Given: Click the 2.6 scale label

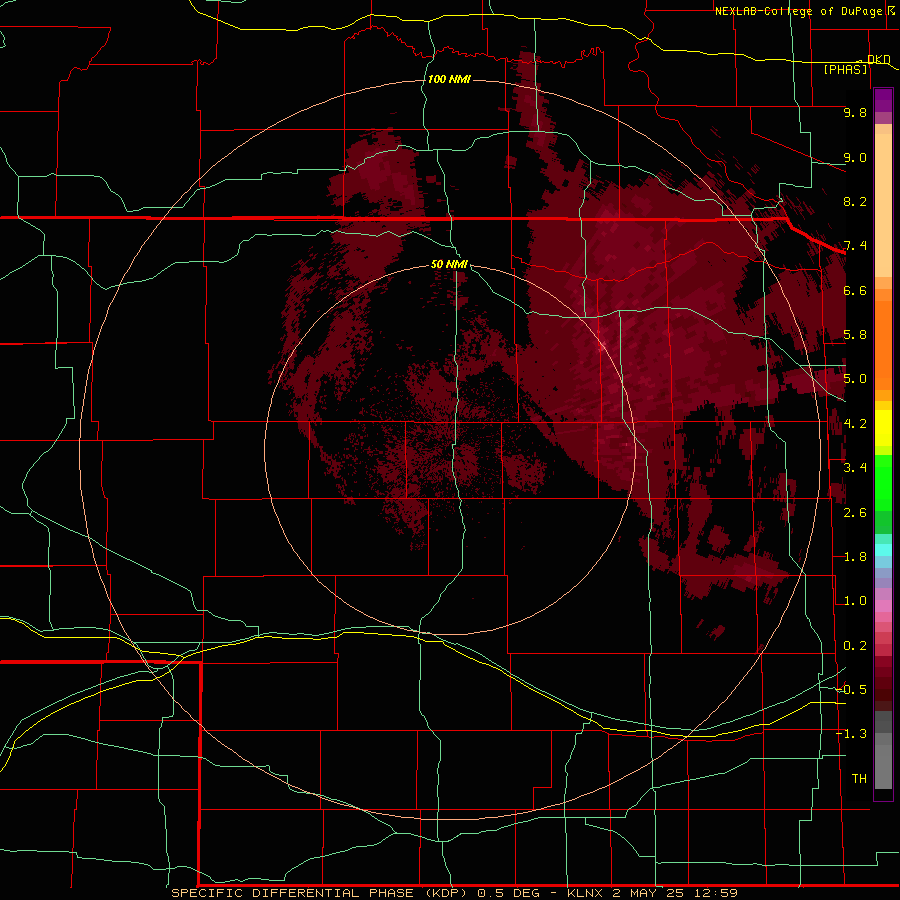Looking at the screenshot, I should [x=855, y=513].
